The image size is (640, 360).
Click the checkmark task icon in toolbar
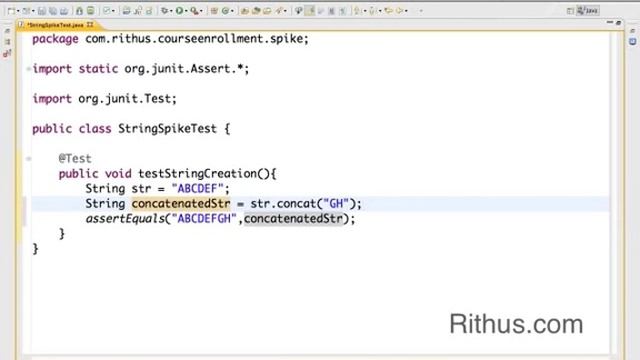(107, 11)
